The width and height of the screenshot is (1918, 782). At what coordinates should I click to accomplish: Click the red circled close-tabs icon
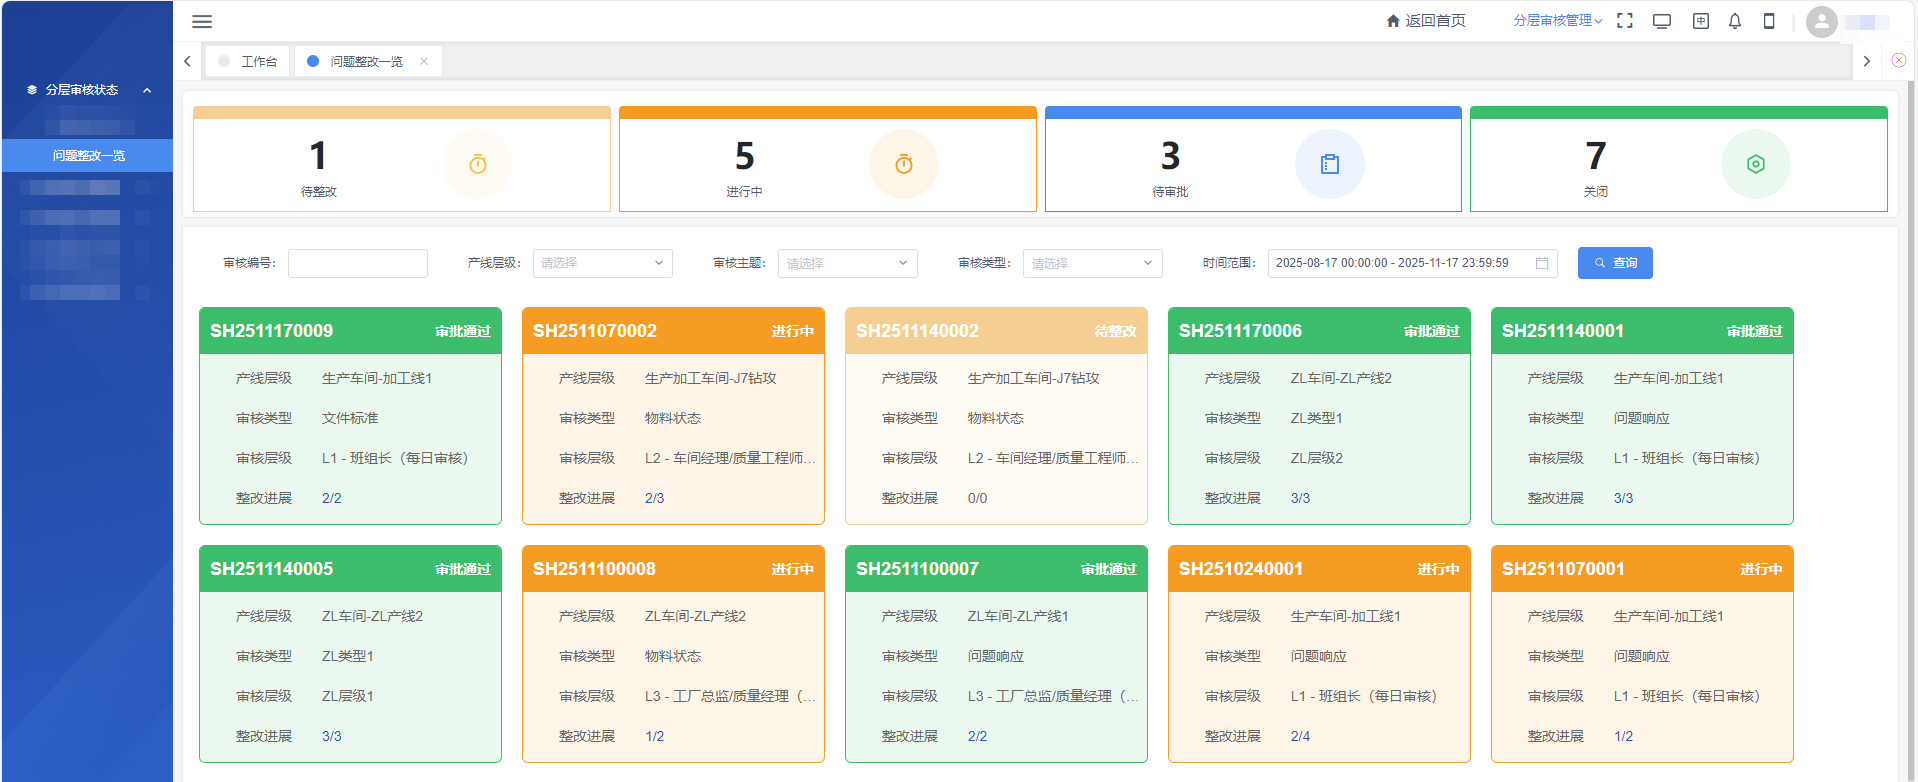[x=1898, y=60]
